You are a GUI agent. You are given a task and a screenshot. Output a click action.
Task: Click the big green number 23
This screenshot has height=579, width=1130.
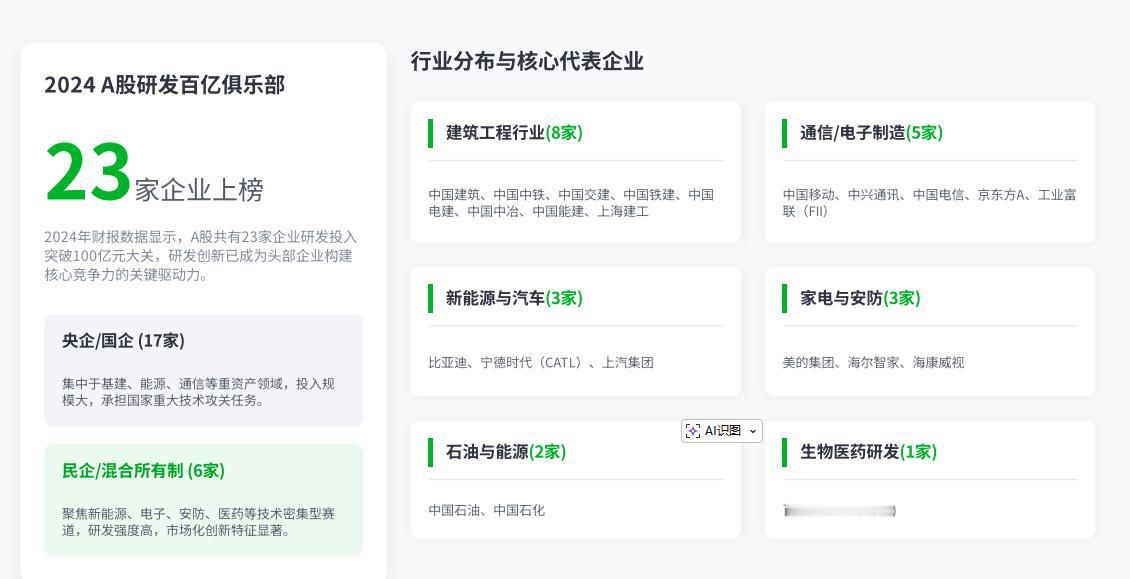(86, 170)
